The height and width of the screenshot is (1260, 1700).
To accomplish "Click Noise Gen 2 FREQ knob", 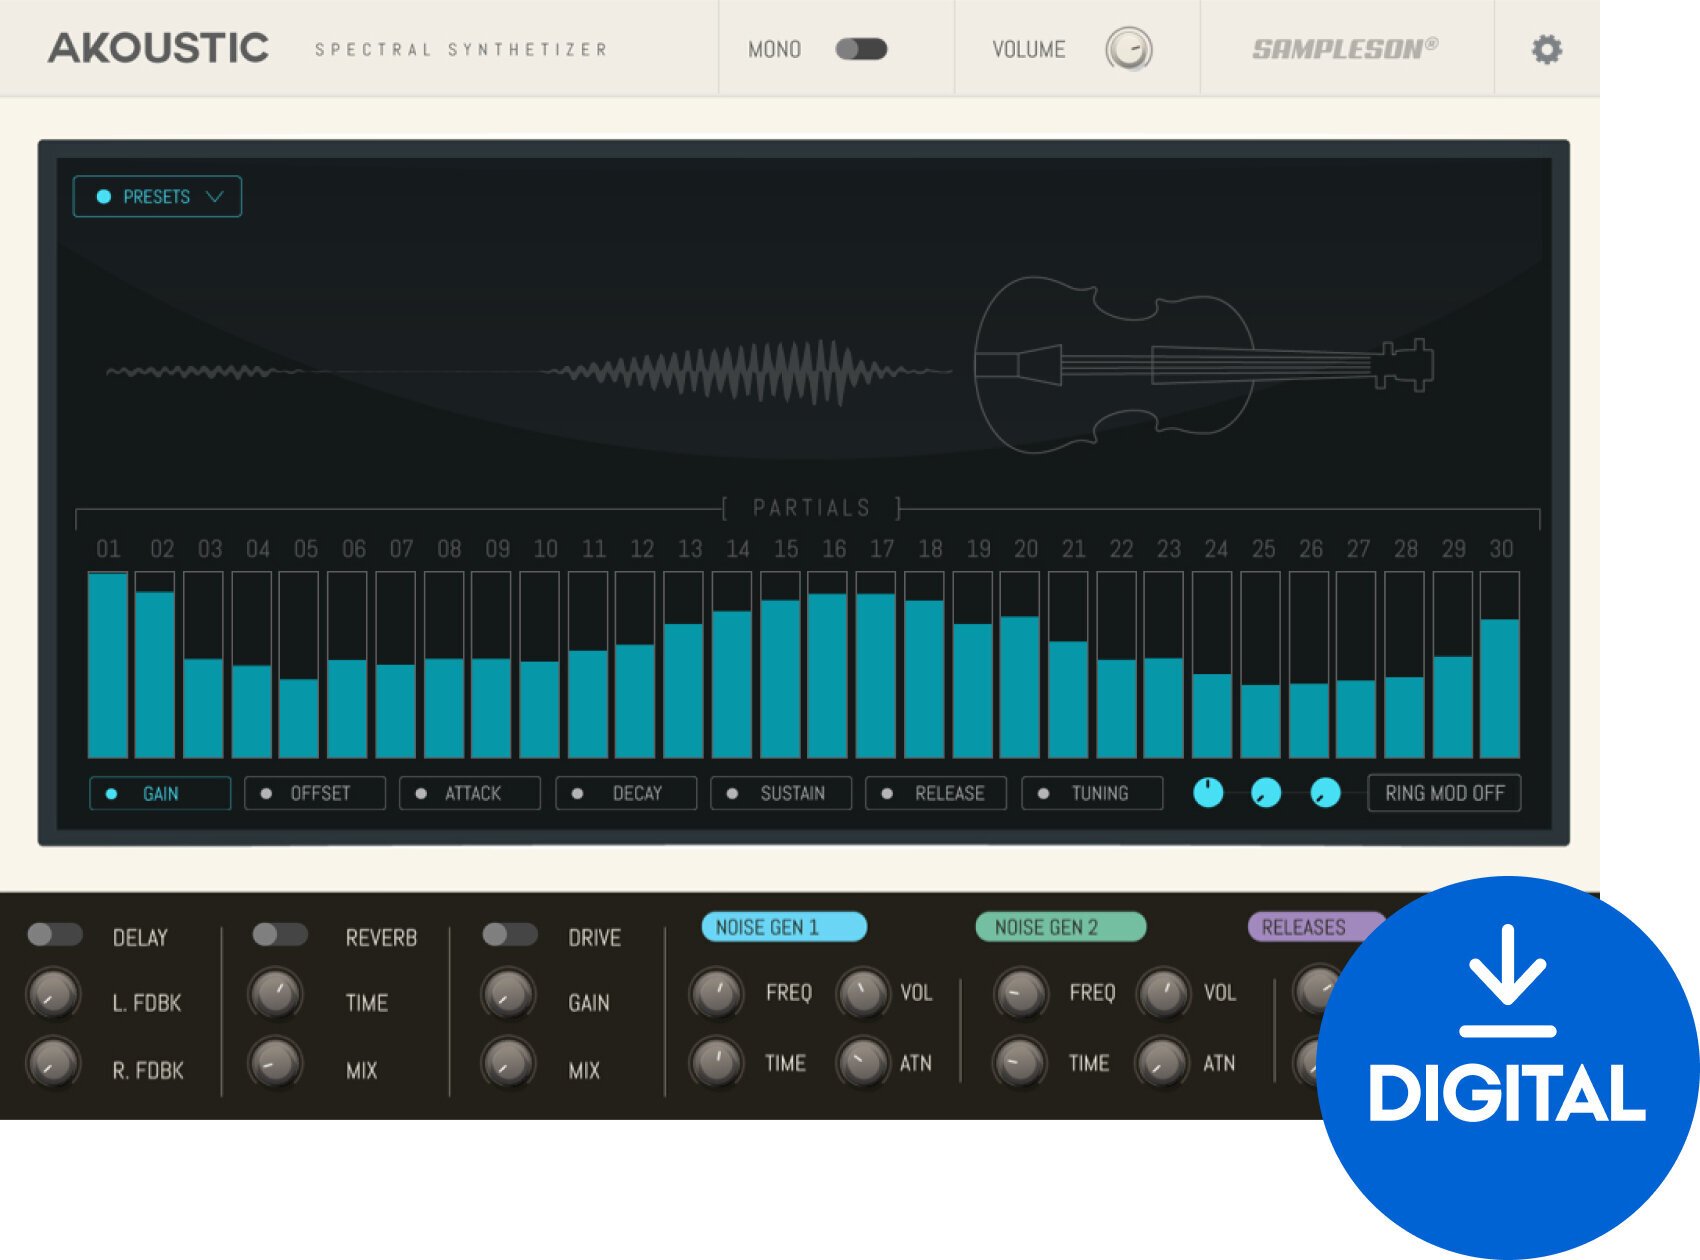I will tap(1020, 993).
